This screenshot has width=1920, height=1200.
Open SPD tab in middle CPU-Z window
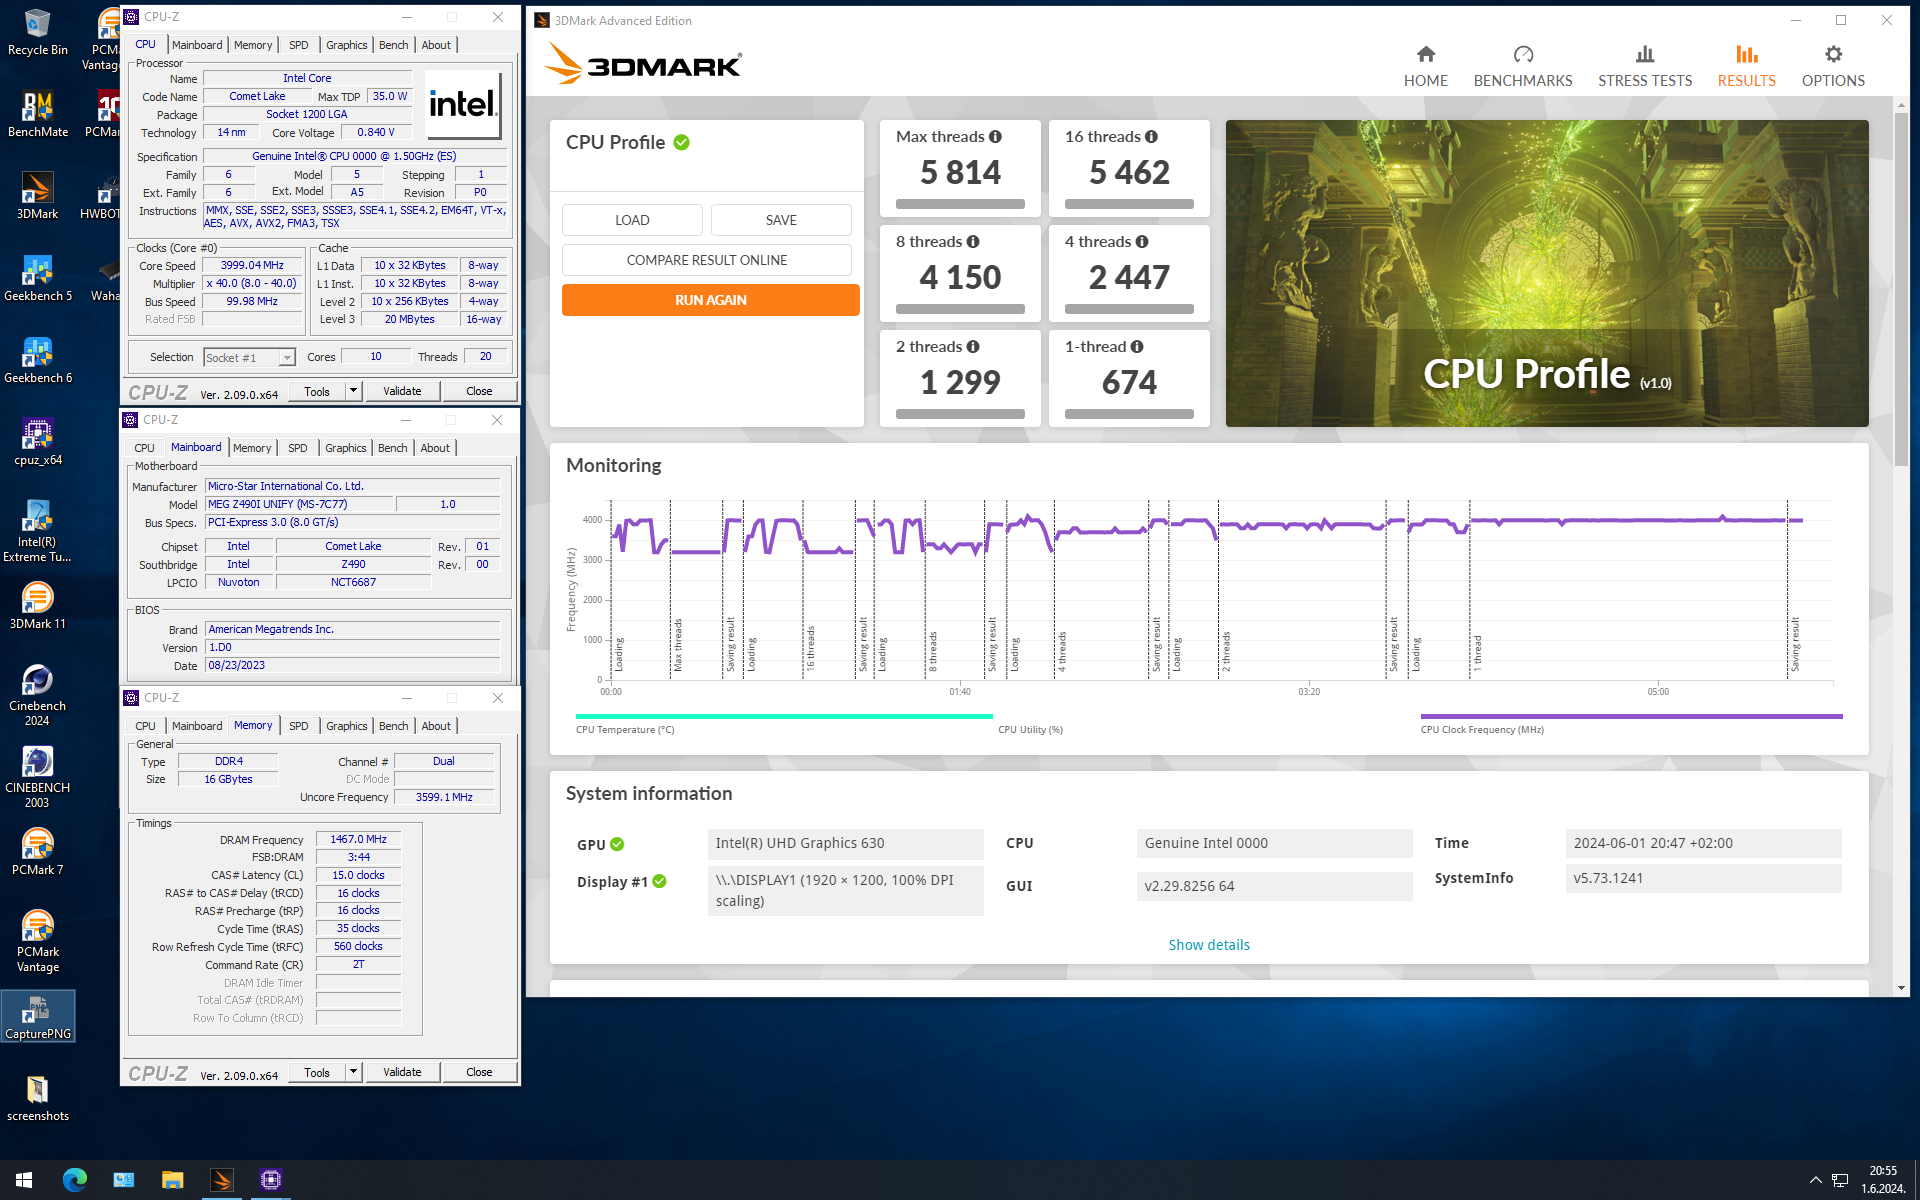(298, 448)
